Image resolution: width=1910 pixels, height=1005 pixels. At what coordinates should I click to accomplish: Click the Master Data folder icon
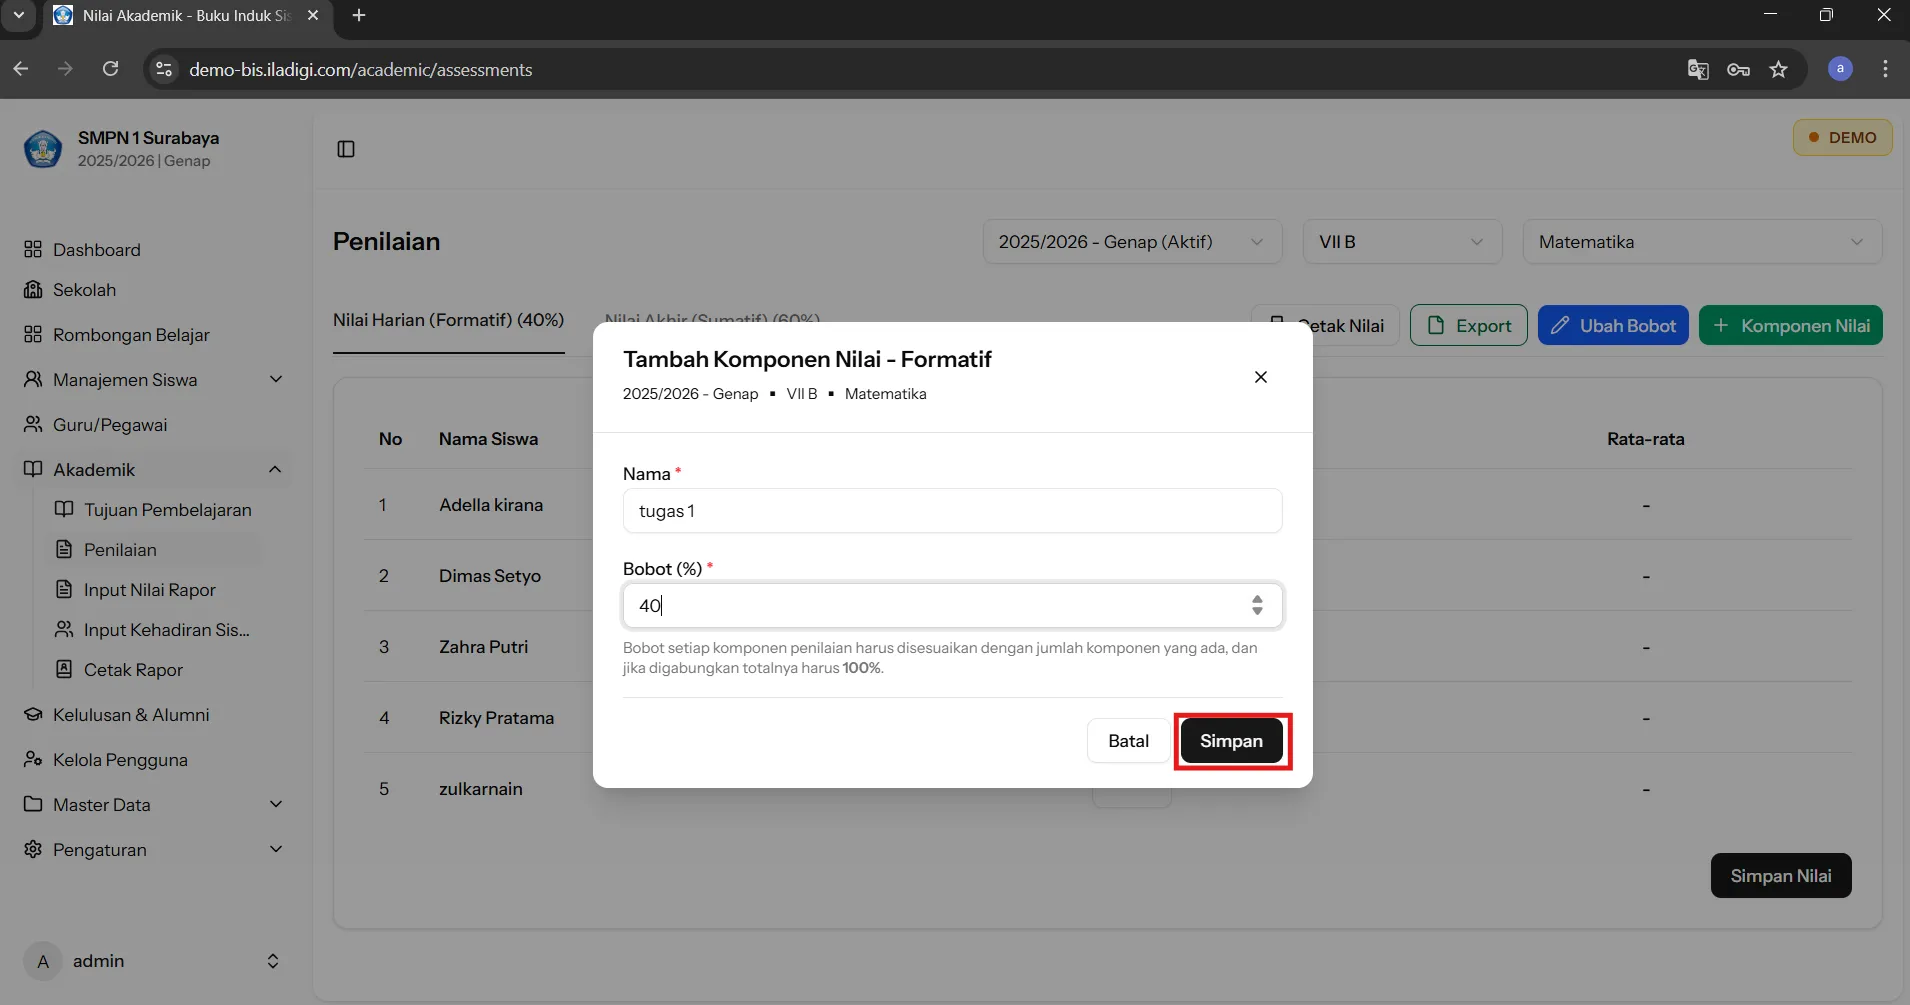pyautogui.click(x=33, y=805)
